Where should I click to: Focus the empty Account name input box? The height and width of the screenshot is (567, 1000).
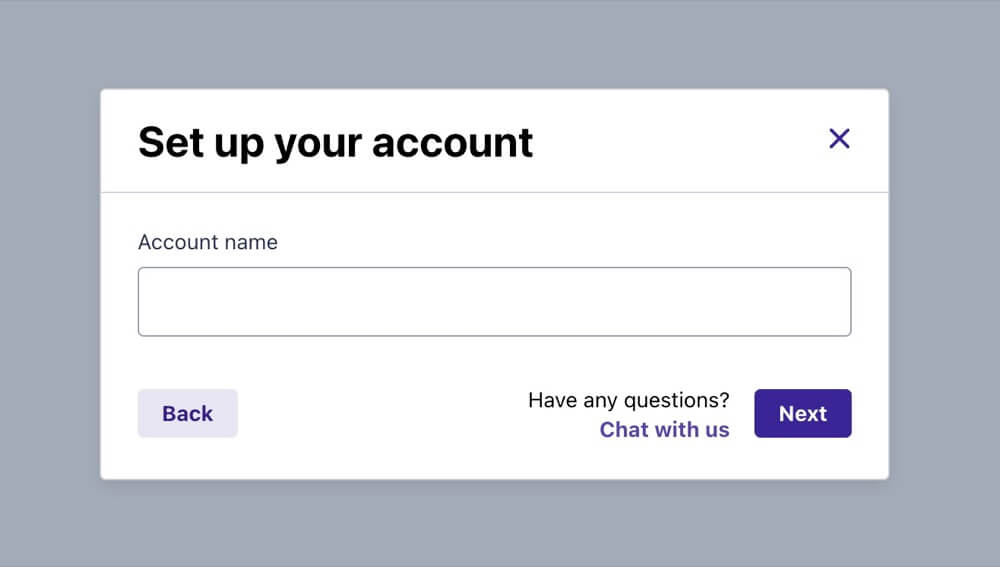point(494,302)
